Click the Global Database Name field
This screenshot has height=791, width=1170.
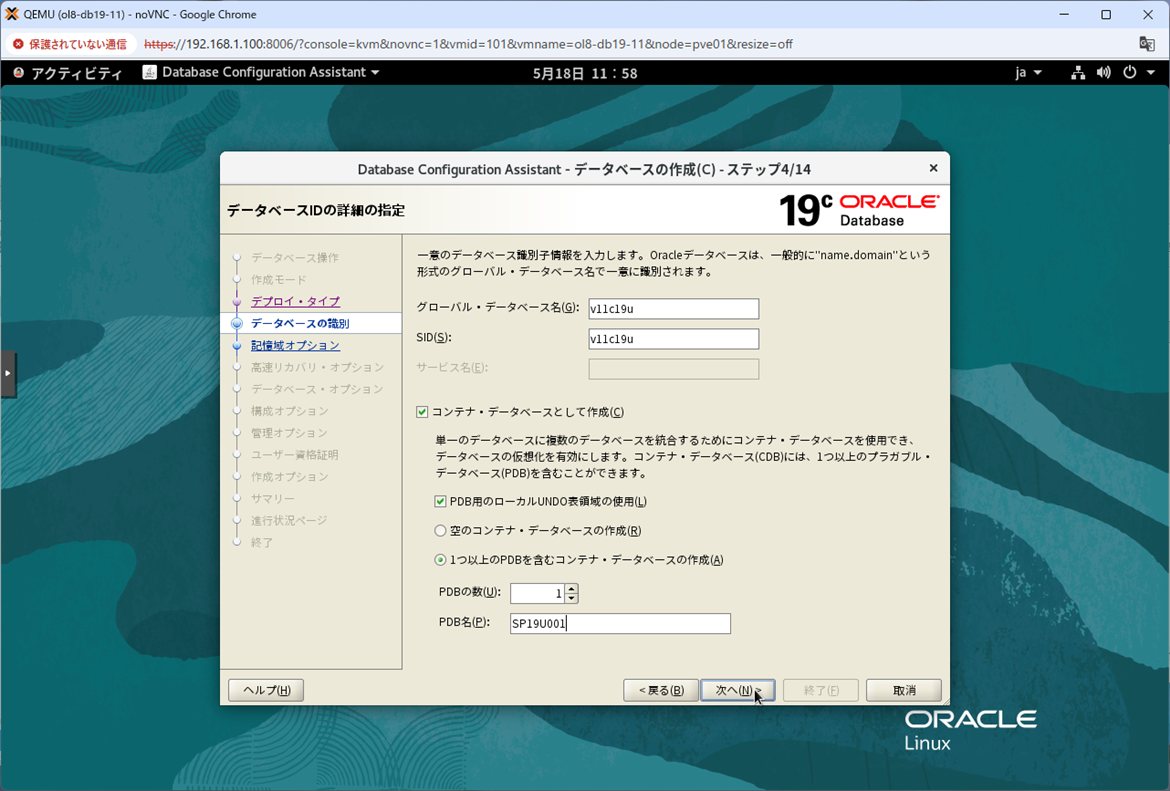(673, 309)
